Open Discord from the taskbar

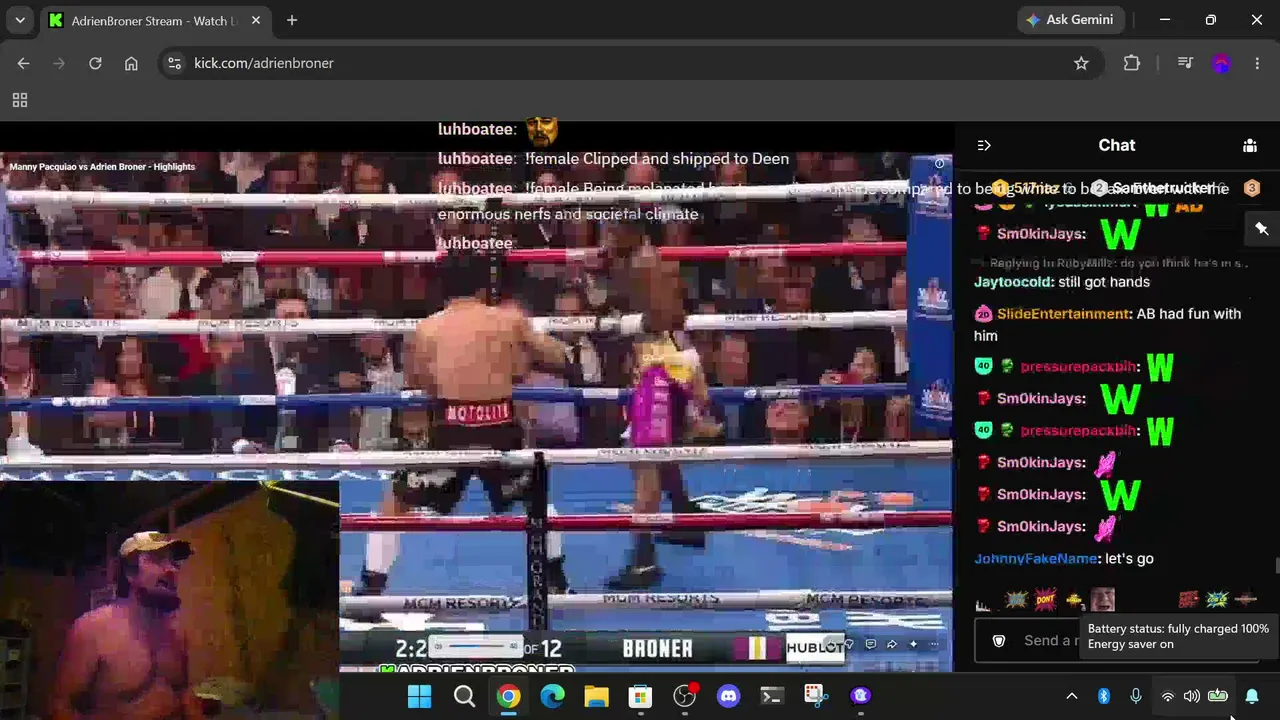pyautogui.click(x=728, y=696)
